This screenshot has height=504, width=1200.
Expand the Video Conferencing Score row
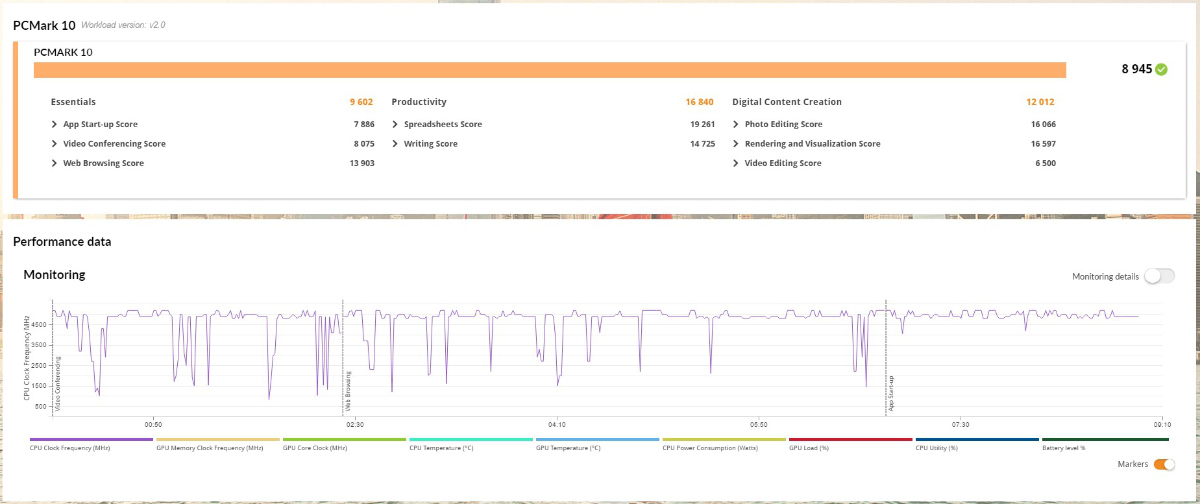pos(54,144)
